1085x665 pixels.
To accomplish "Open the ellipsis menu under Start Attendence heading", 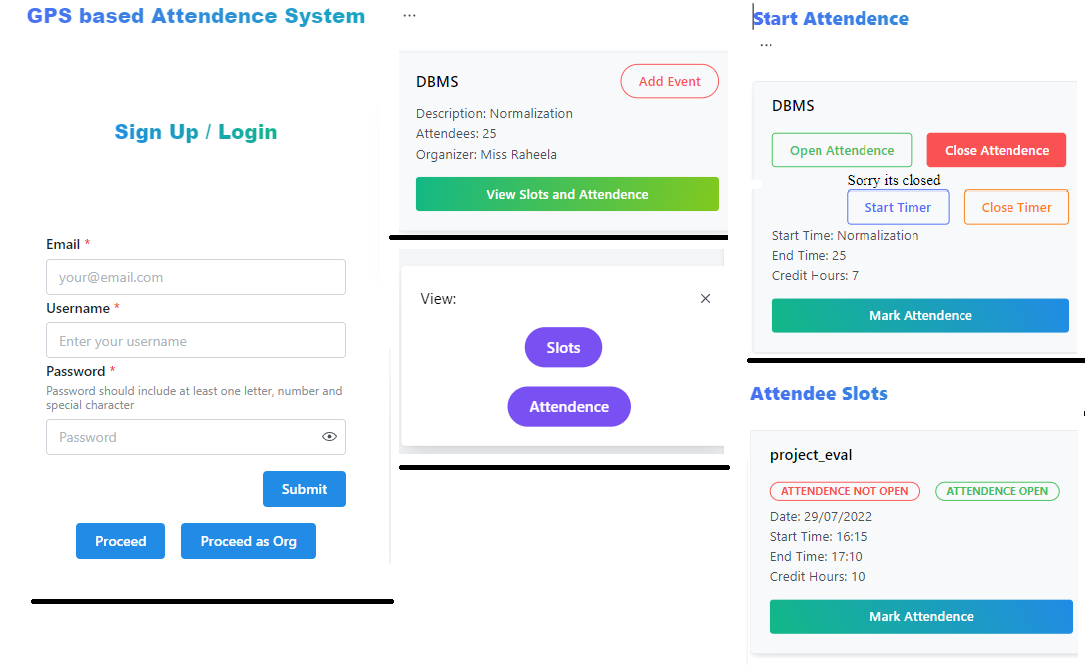I will 766,43.
